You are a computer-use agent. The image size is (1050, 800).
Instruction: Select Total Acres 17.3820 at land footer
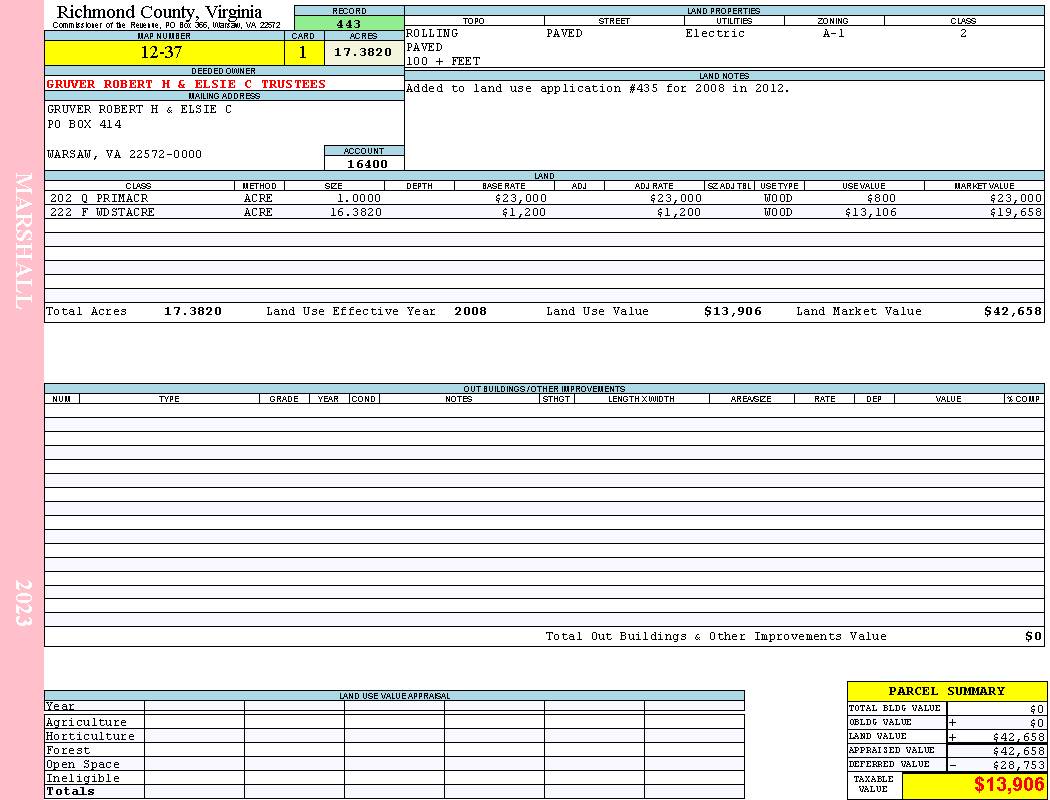pyautogui.click(x=193, y=311)
